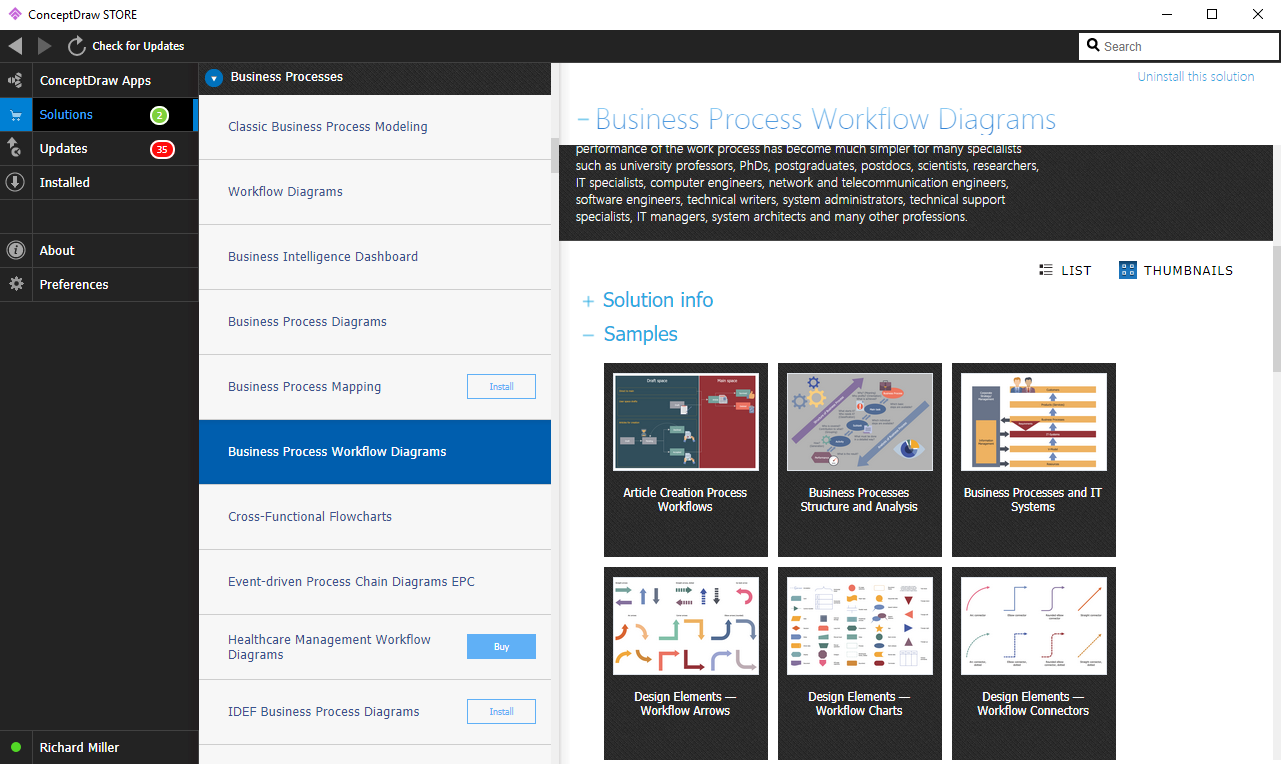
Task: Collapse the Business Processes category
Action: [x=214, y=77]
